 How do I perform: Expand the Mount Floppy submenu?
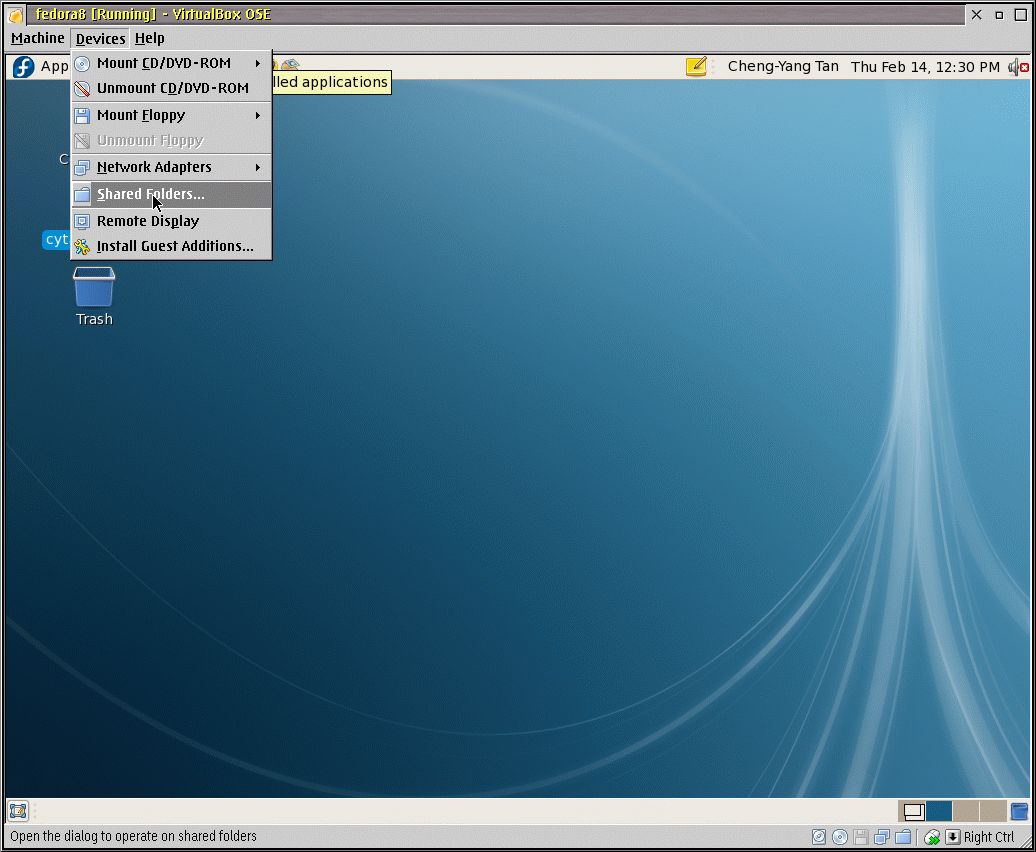171,115
